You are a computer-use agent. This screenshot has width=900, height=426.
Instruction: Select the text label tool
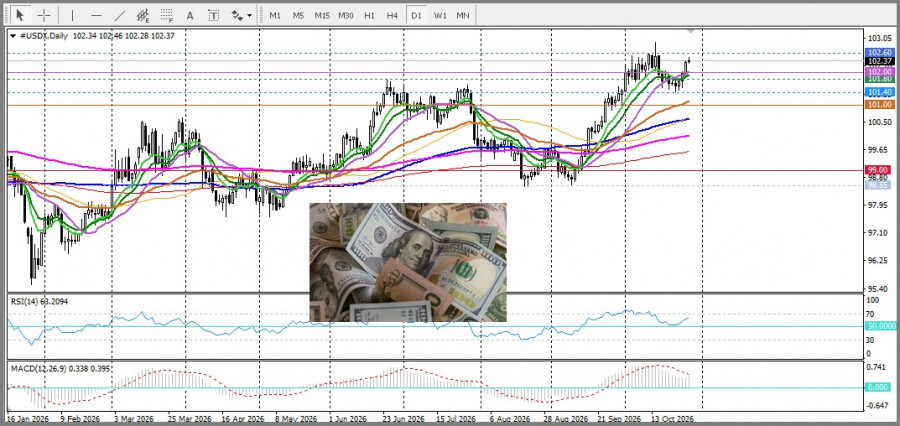(x=214, y=16)
